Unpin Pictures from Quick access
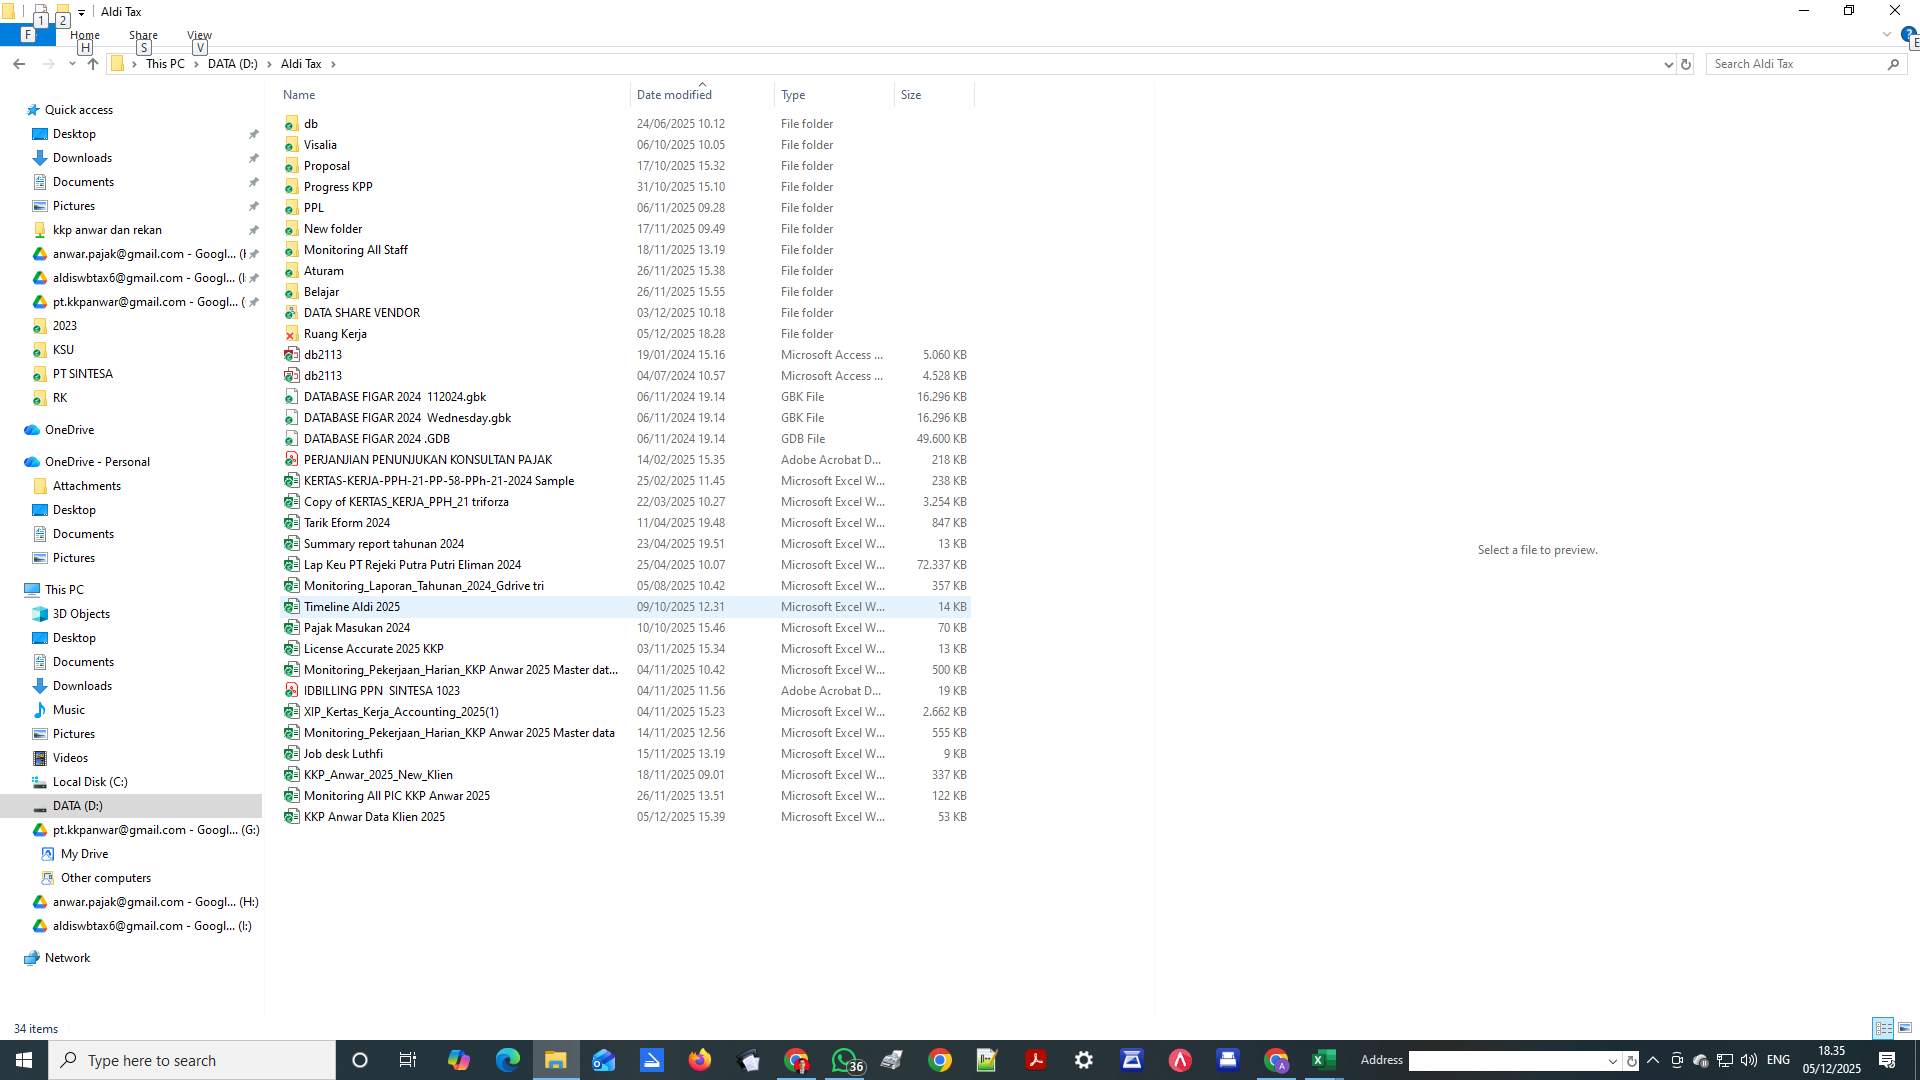Image resolution: width=1920 pixels, height=1080 pixels. (x=253, y=206)
